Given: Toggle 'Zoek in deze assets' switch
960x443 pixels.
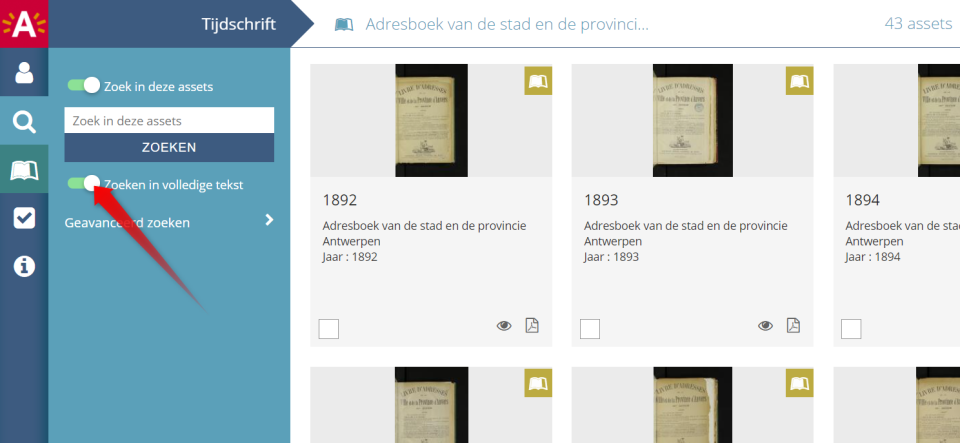Looking at the screenshot, I should pyautogui.click(x=83, y=86).
